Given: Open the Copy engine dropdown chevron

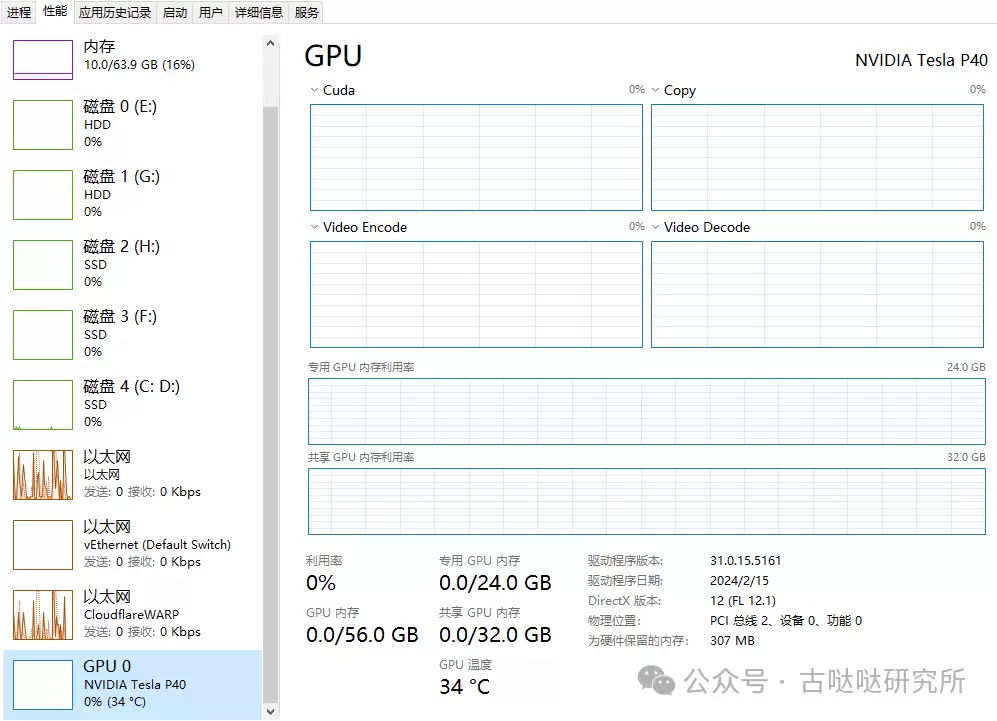Looking at the screenshot, I should (x=655, y=90).
